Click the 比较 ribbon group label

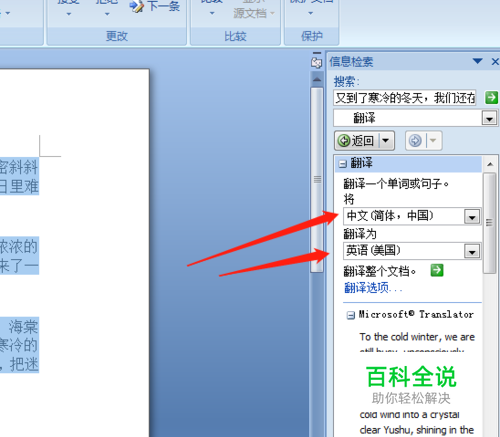tap(235, 36)
